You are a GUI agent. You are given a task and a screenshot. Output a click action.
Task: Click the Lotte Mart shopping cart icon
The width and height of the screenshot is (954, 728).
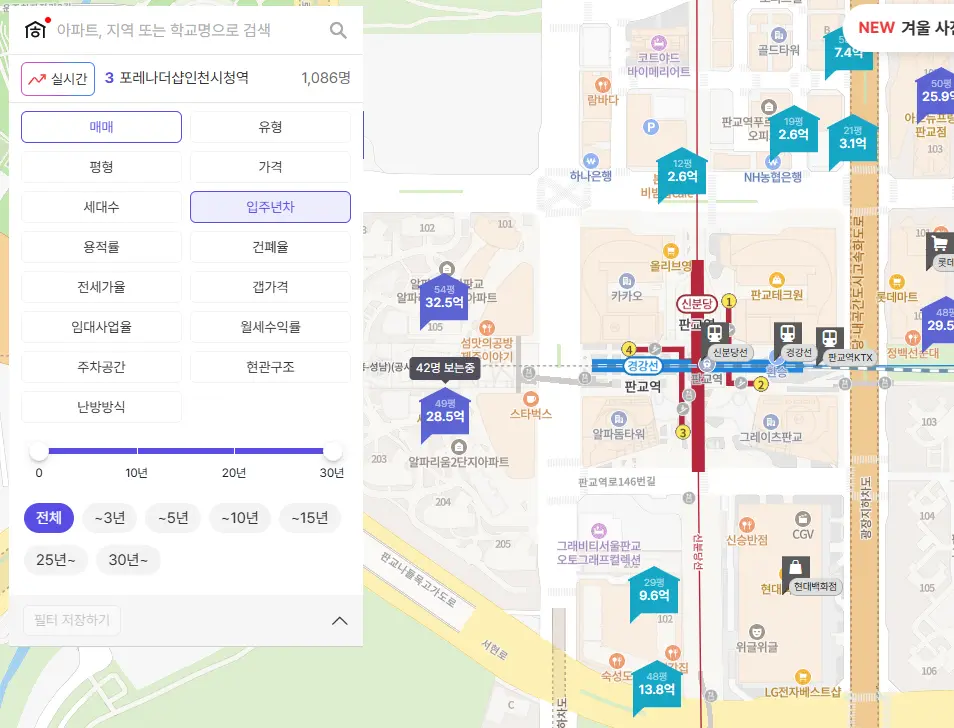click(x=938, y=243)
